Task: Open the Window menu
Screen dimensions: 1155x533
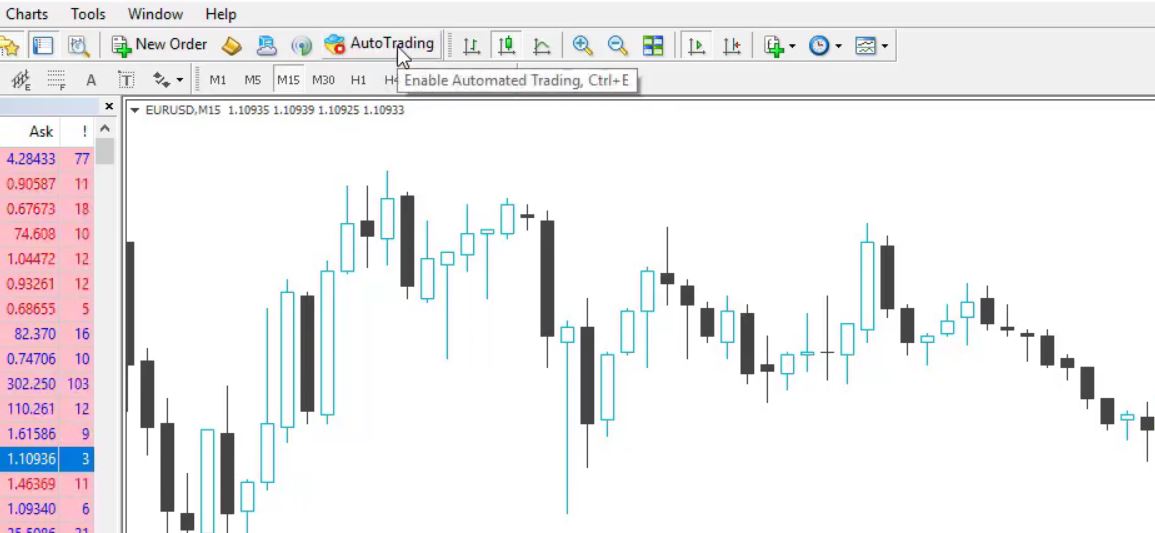Action: (155, 14)
